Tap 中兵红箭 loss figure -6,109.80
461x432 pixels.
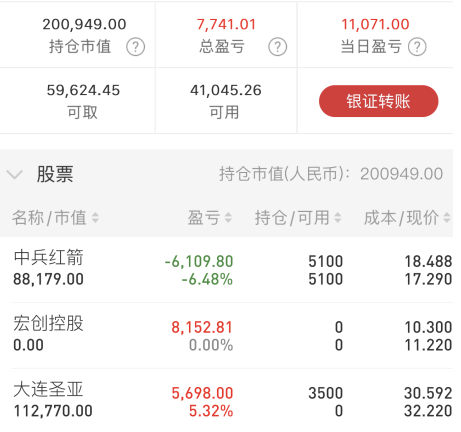pyautogui.click(x=199, y=261)
